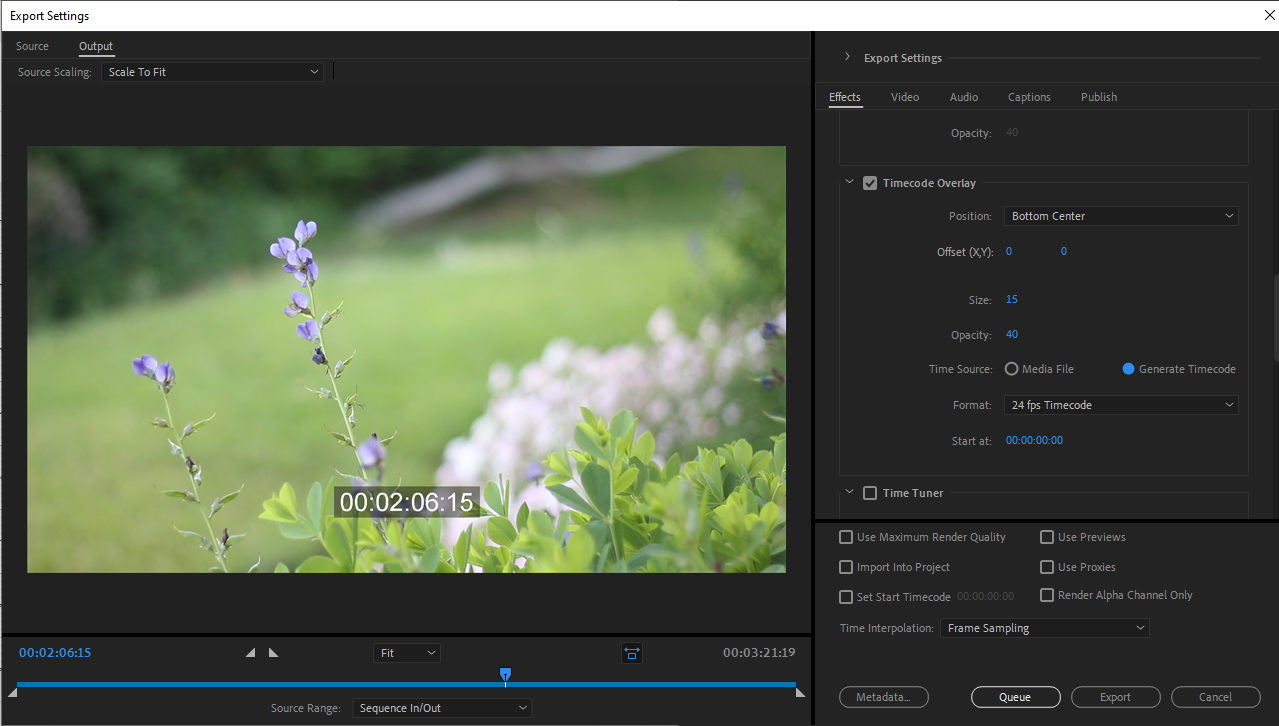Viewport: 1279px width, 726px height.
Task: Edit the timecode overlay Size value
Action: pyautogui.click(x=1011, y=299)
